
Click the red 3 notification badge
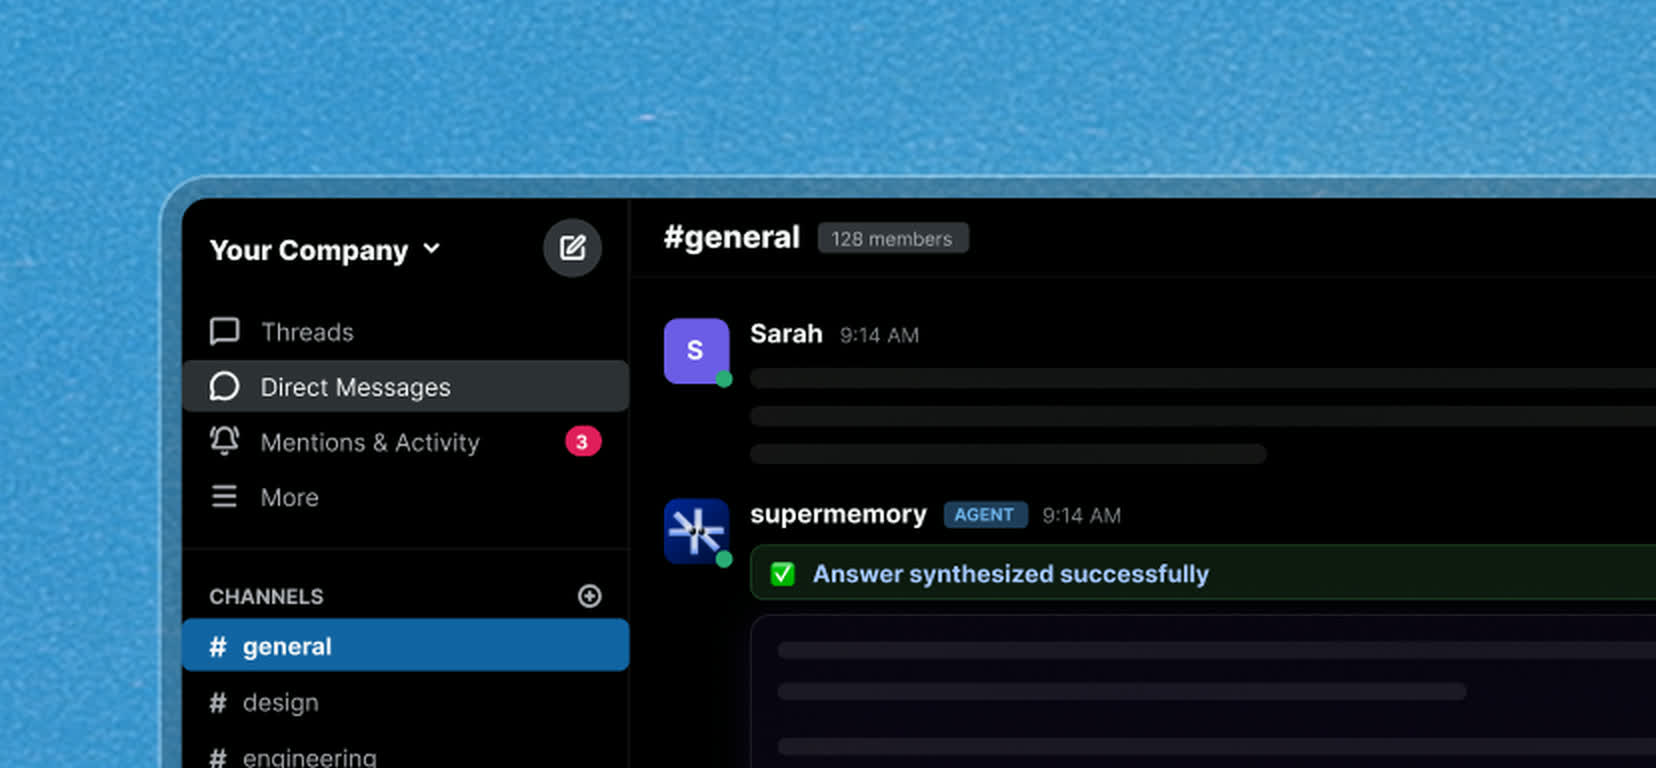(x=583, y=442)
